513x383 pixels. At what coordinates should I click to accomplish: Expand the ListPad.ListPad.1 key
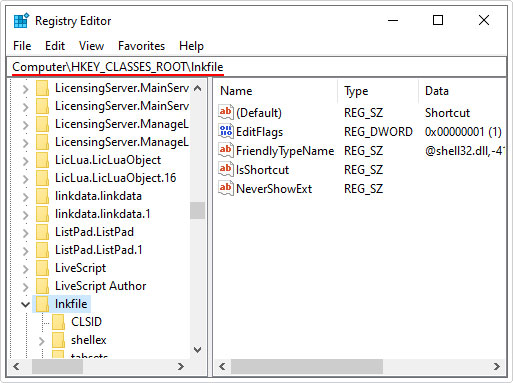(x=26, y=251)
